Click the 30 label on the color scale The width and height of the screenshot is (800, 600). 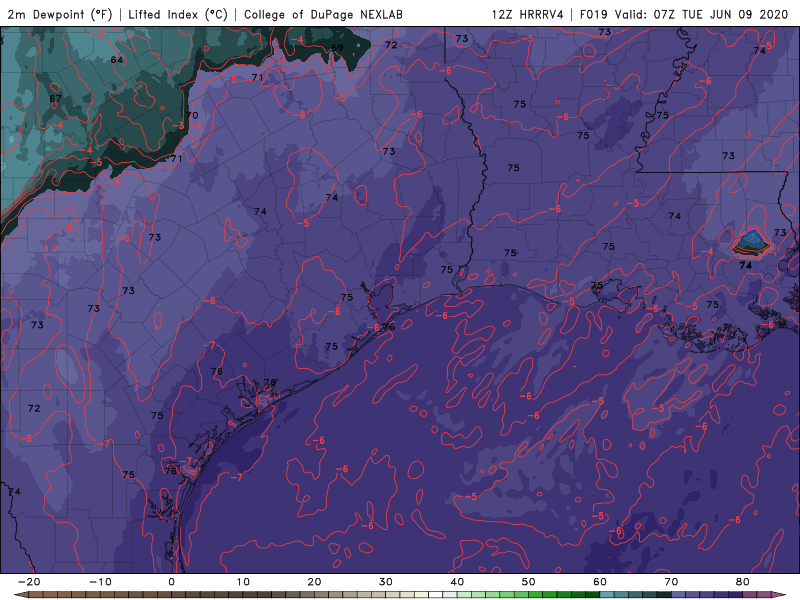click(386, 582)
